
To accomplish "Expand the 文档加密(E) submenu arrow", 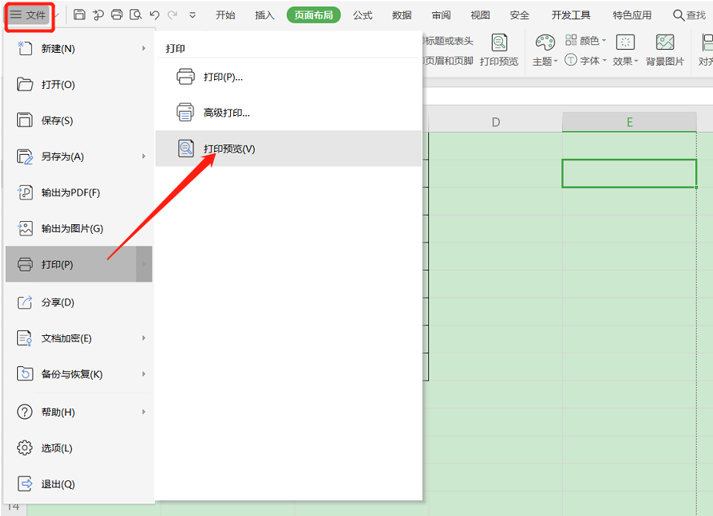I will click(144, 338).
